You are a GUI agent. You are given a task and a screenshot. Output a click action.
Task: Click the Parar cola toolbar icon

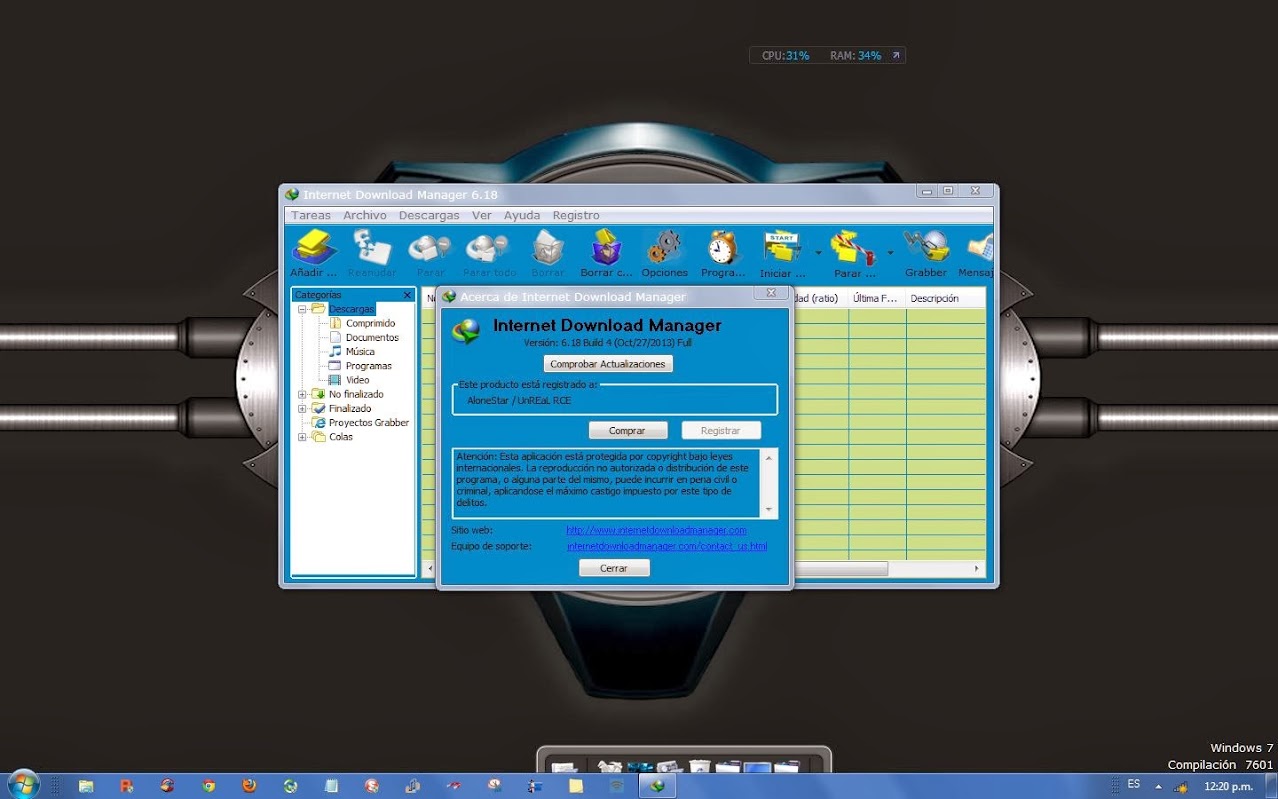click(853, 249)
